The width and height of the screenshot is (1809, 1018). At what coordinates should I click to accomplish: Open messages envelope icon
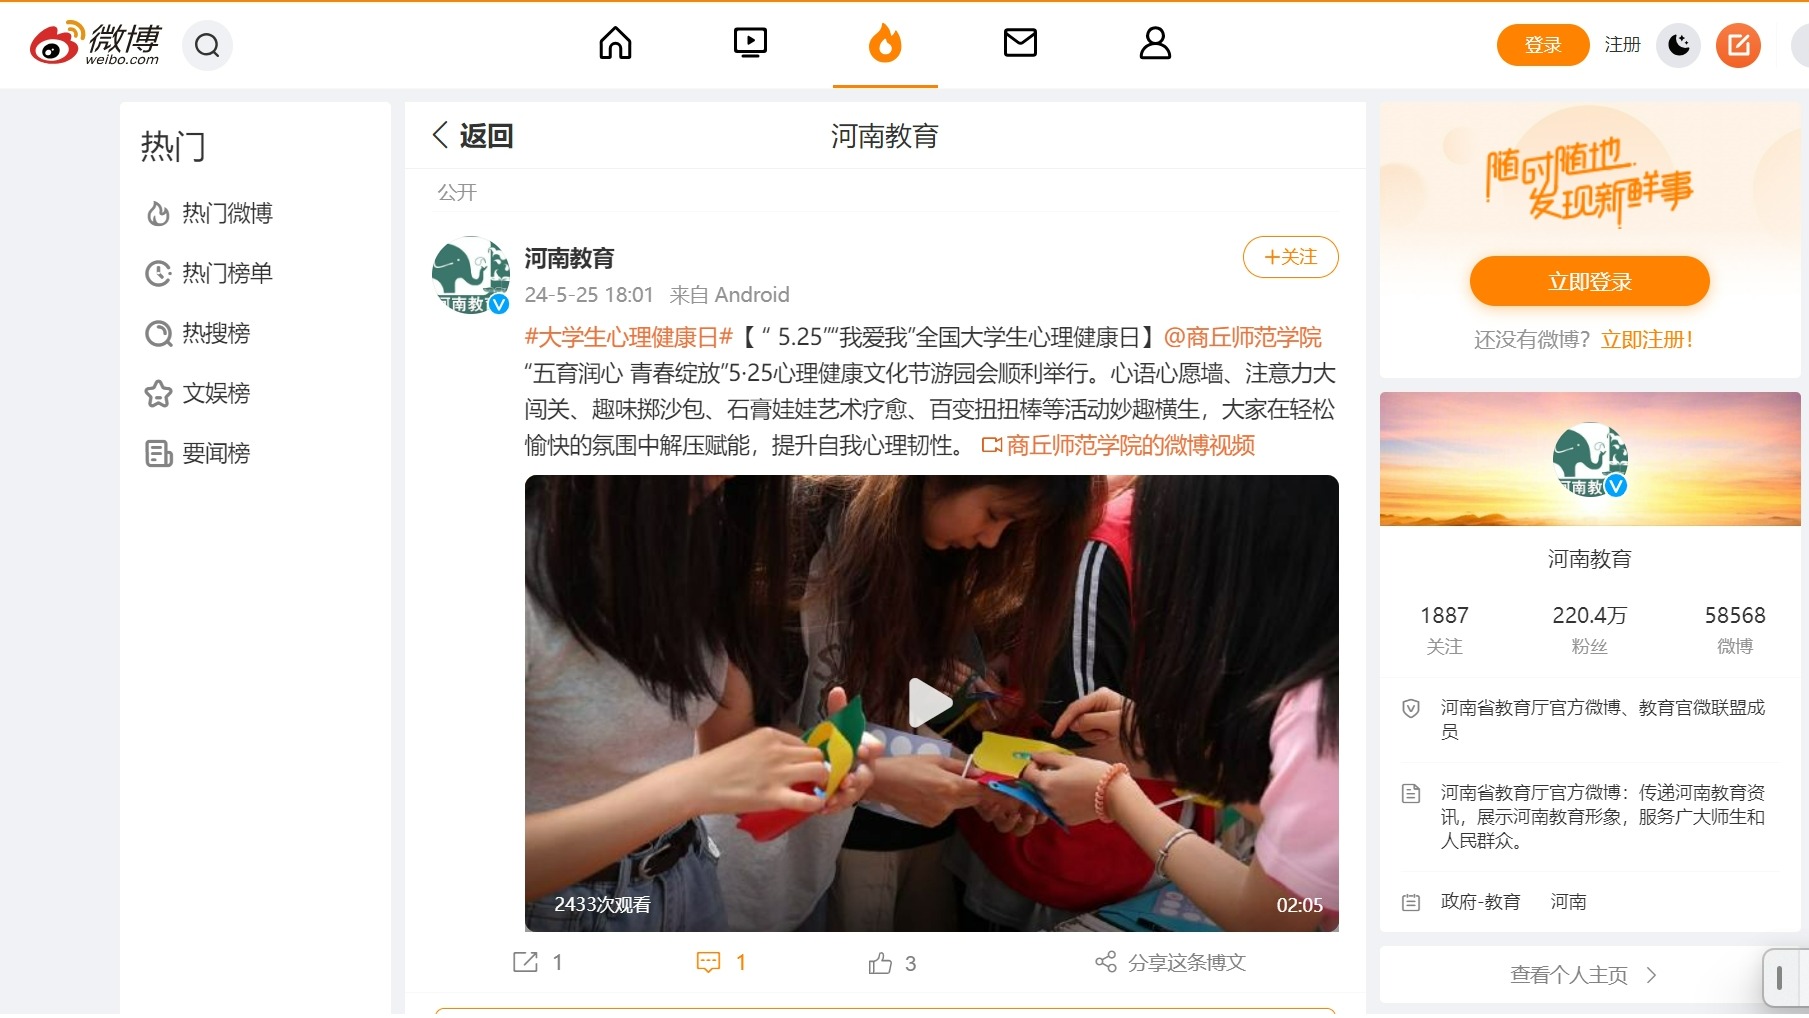coord(1020,43)
